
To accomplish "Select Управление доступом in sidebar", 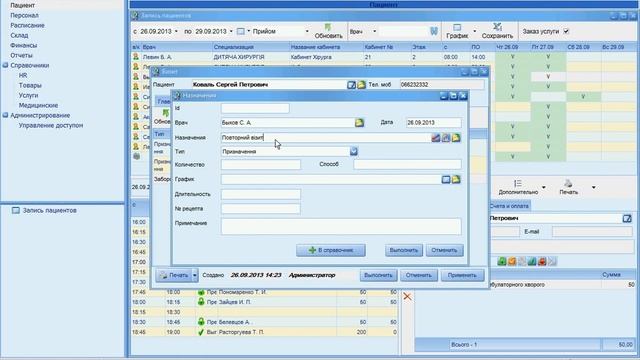I will coord(51,126).
